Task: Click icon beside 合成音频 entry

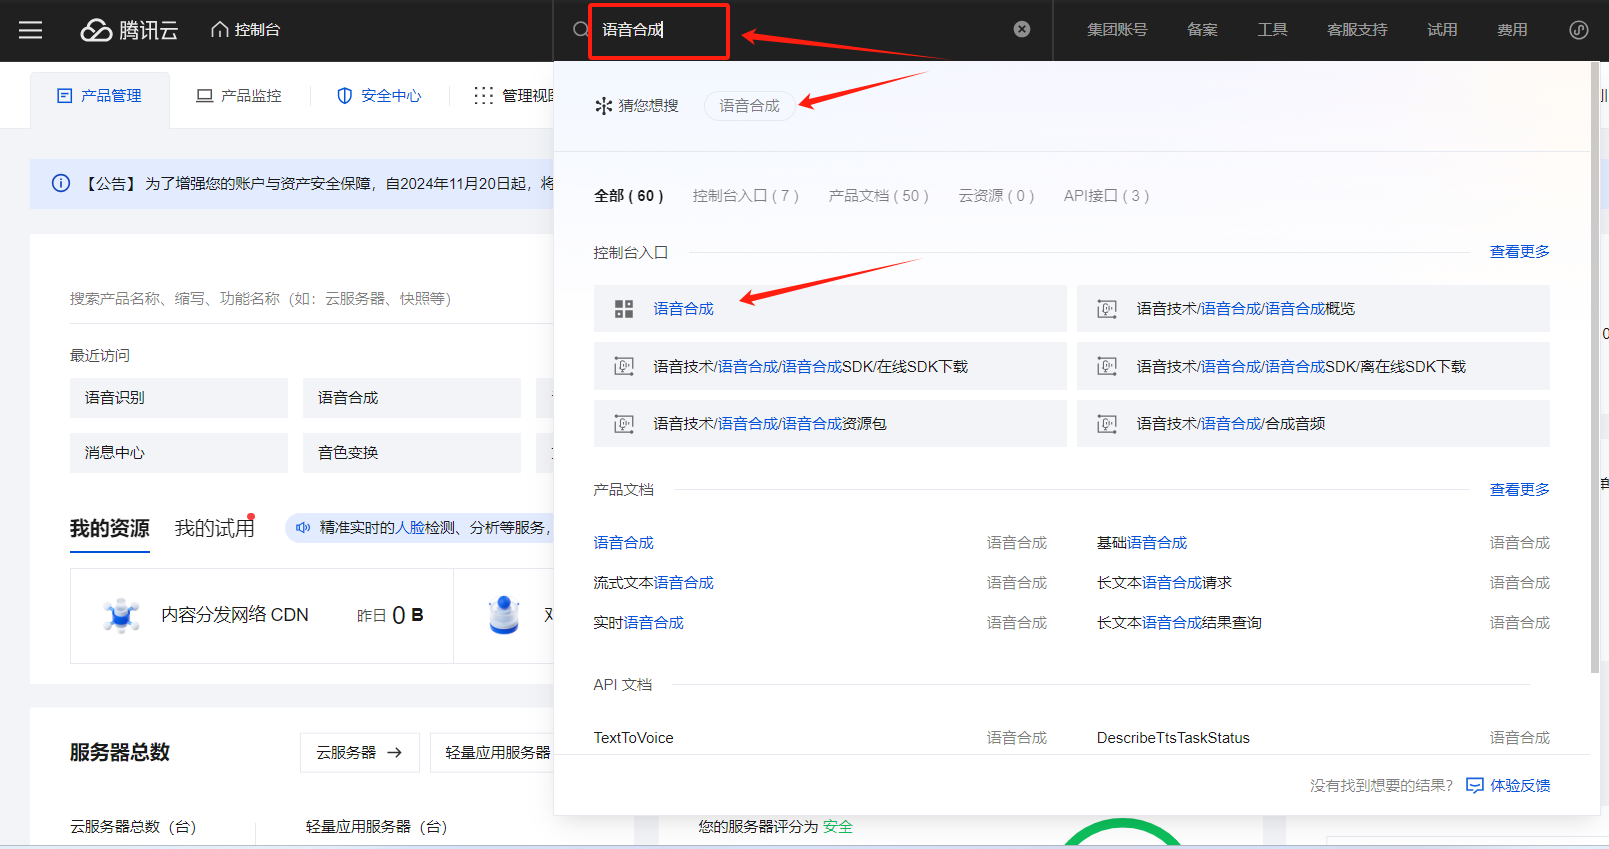Action: 1107,424
